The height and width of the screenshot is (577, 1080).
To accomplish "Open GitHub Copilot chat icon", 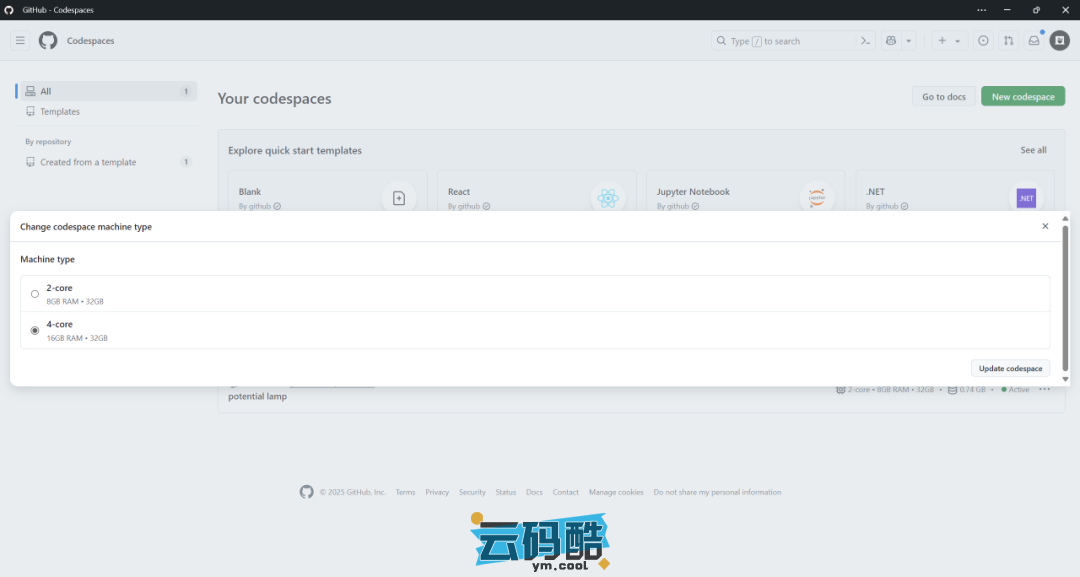I will click(x=890, y=41).
